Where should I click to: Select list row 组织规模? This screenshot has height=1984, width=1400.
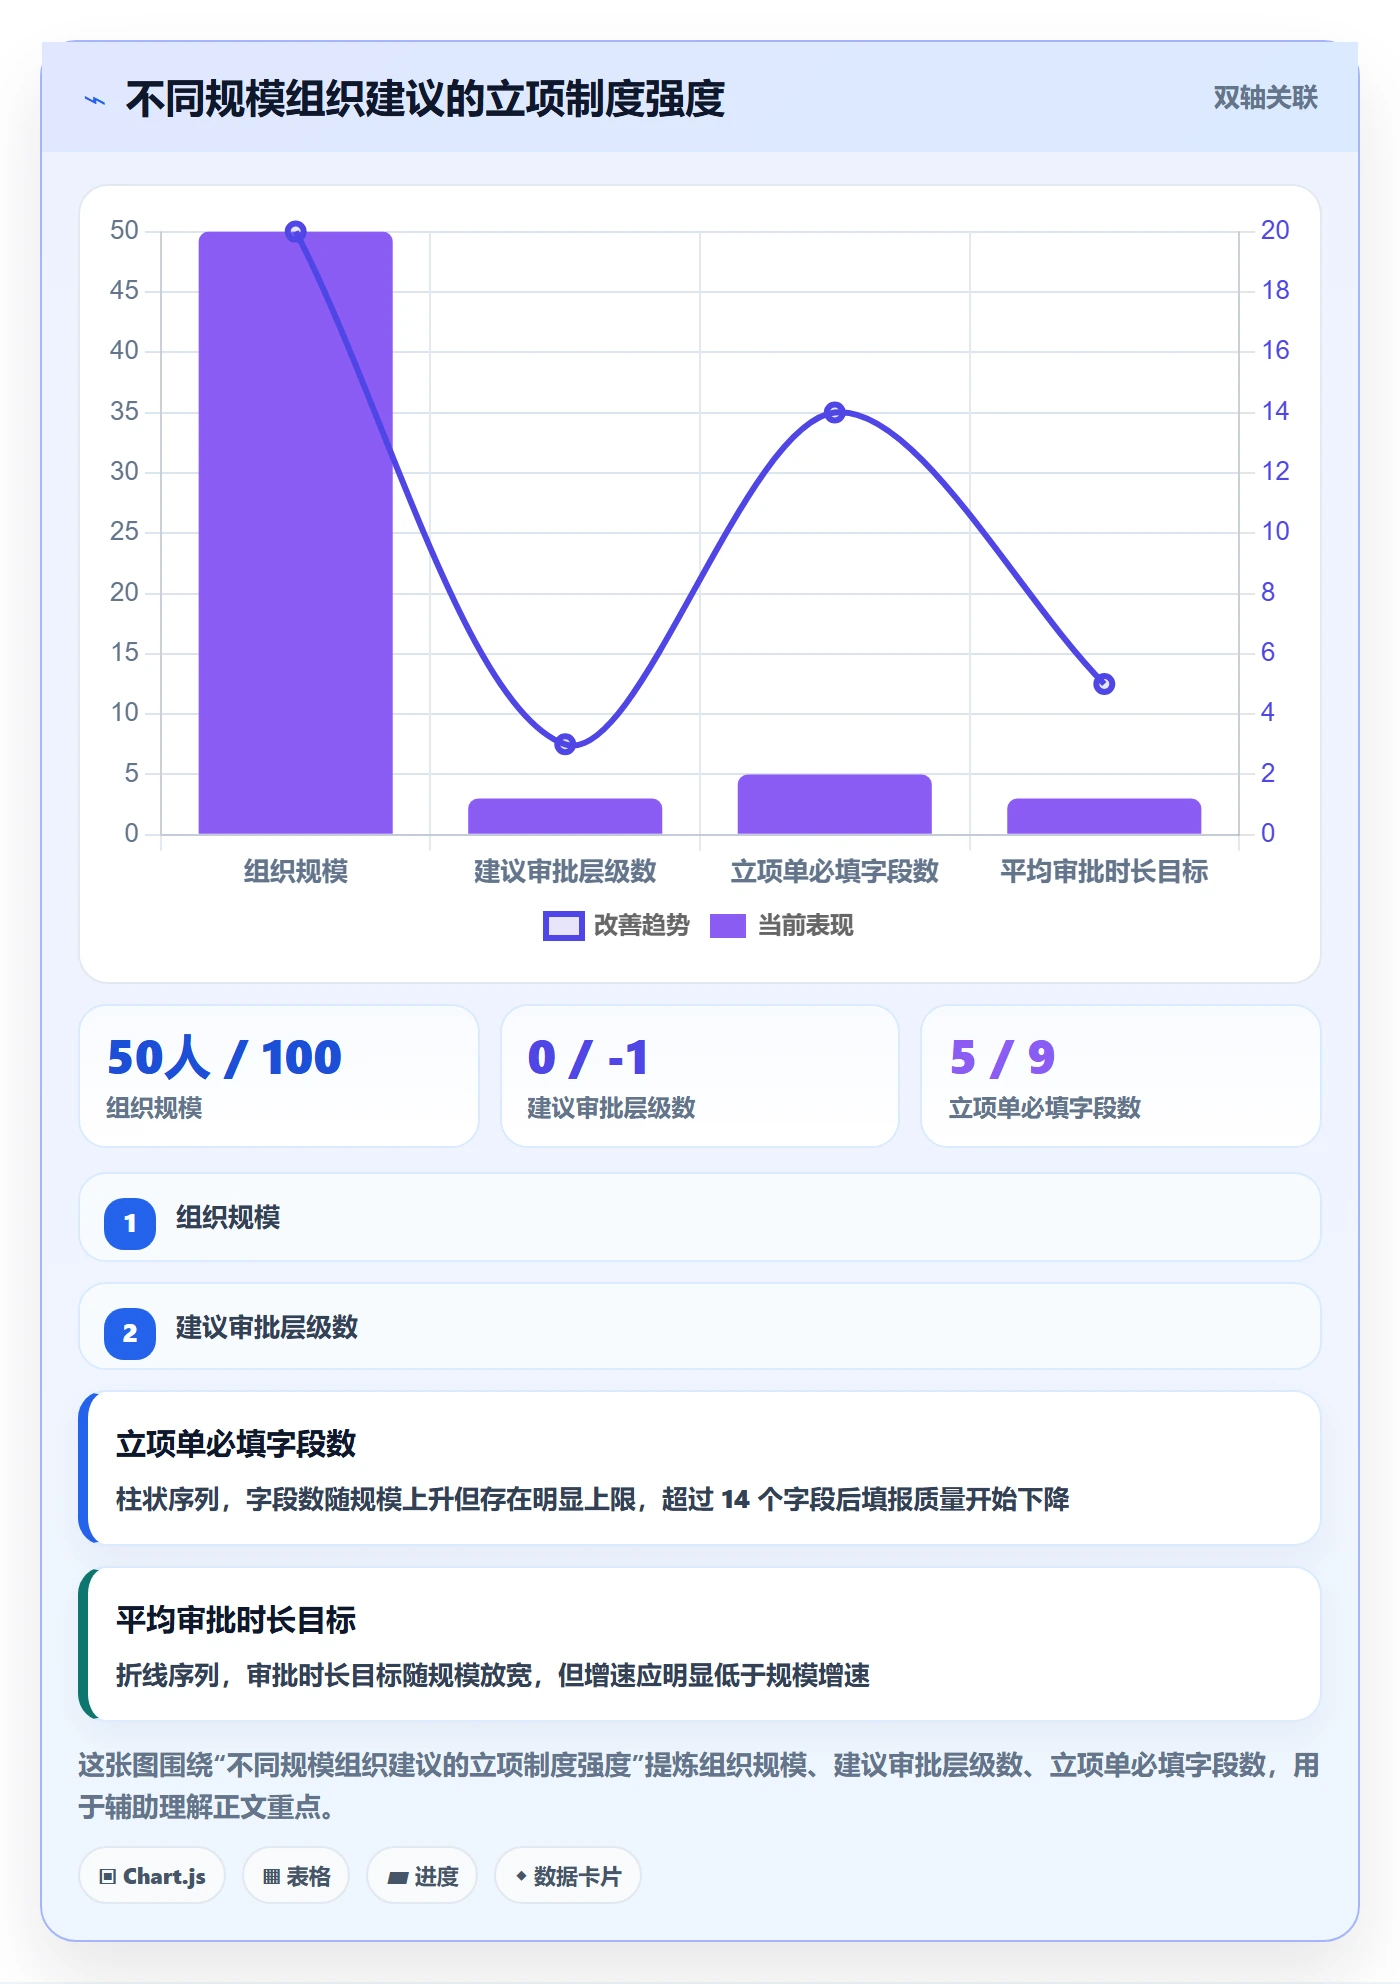(700, 1217)
